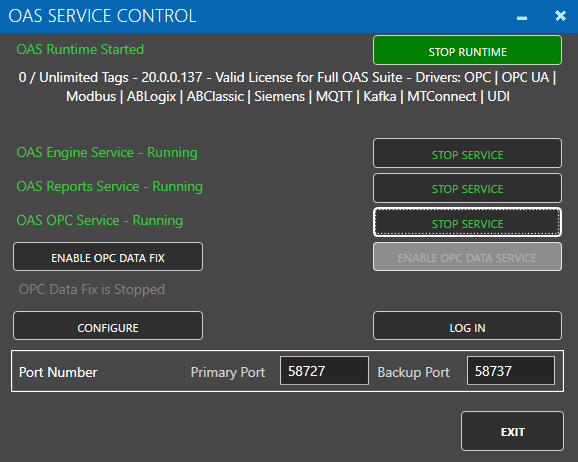Stop the OAS Reports Service
Screen dimensions: 578x462
point(467,188)
